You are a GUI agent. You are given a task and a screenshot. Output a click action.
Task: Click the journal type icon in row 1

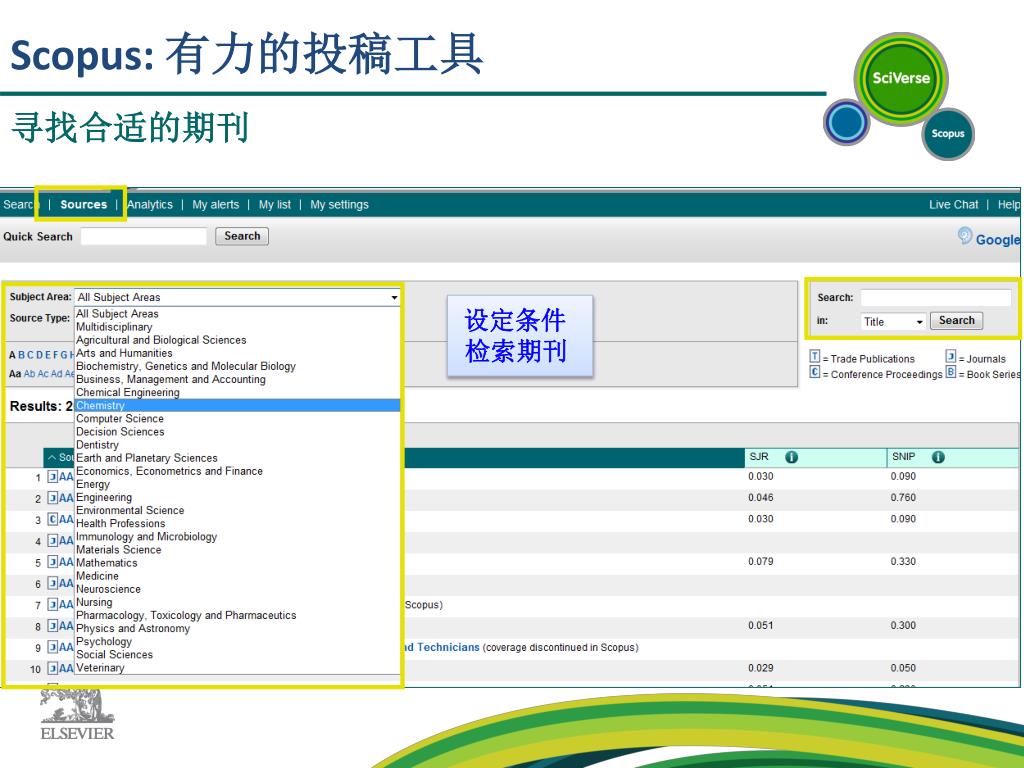pos(53,477)
